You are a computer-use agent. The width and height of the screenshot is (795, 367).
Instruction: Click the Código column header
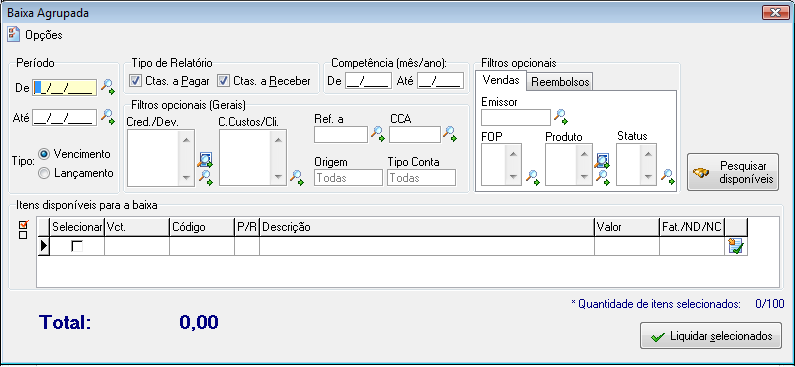pyautogui.click(x=202, y=228)
